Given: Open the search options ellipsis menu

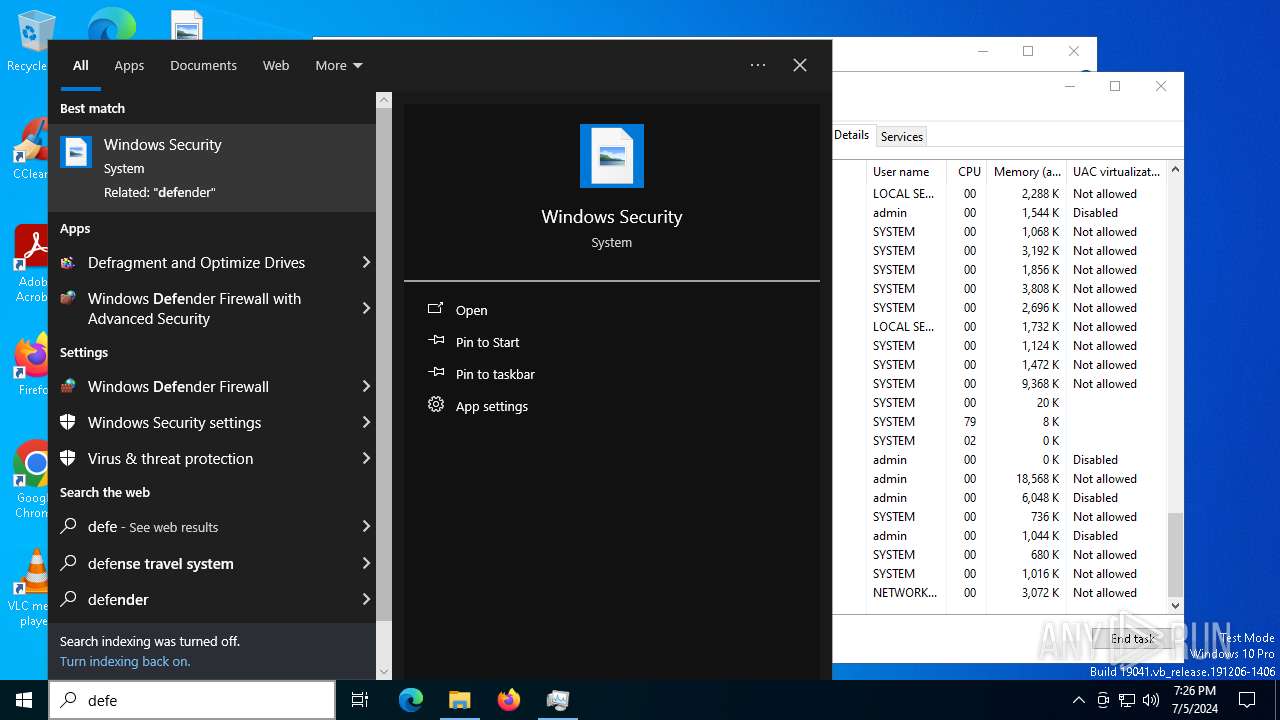Looking at the screenshot, I should click(x=758, y=65).
